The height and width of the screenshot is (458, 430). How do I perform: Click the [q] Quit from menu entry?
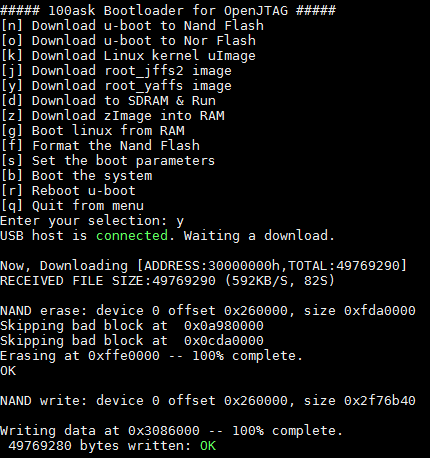coord(72,206)
